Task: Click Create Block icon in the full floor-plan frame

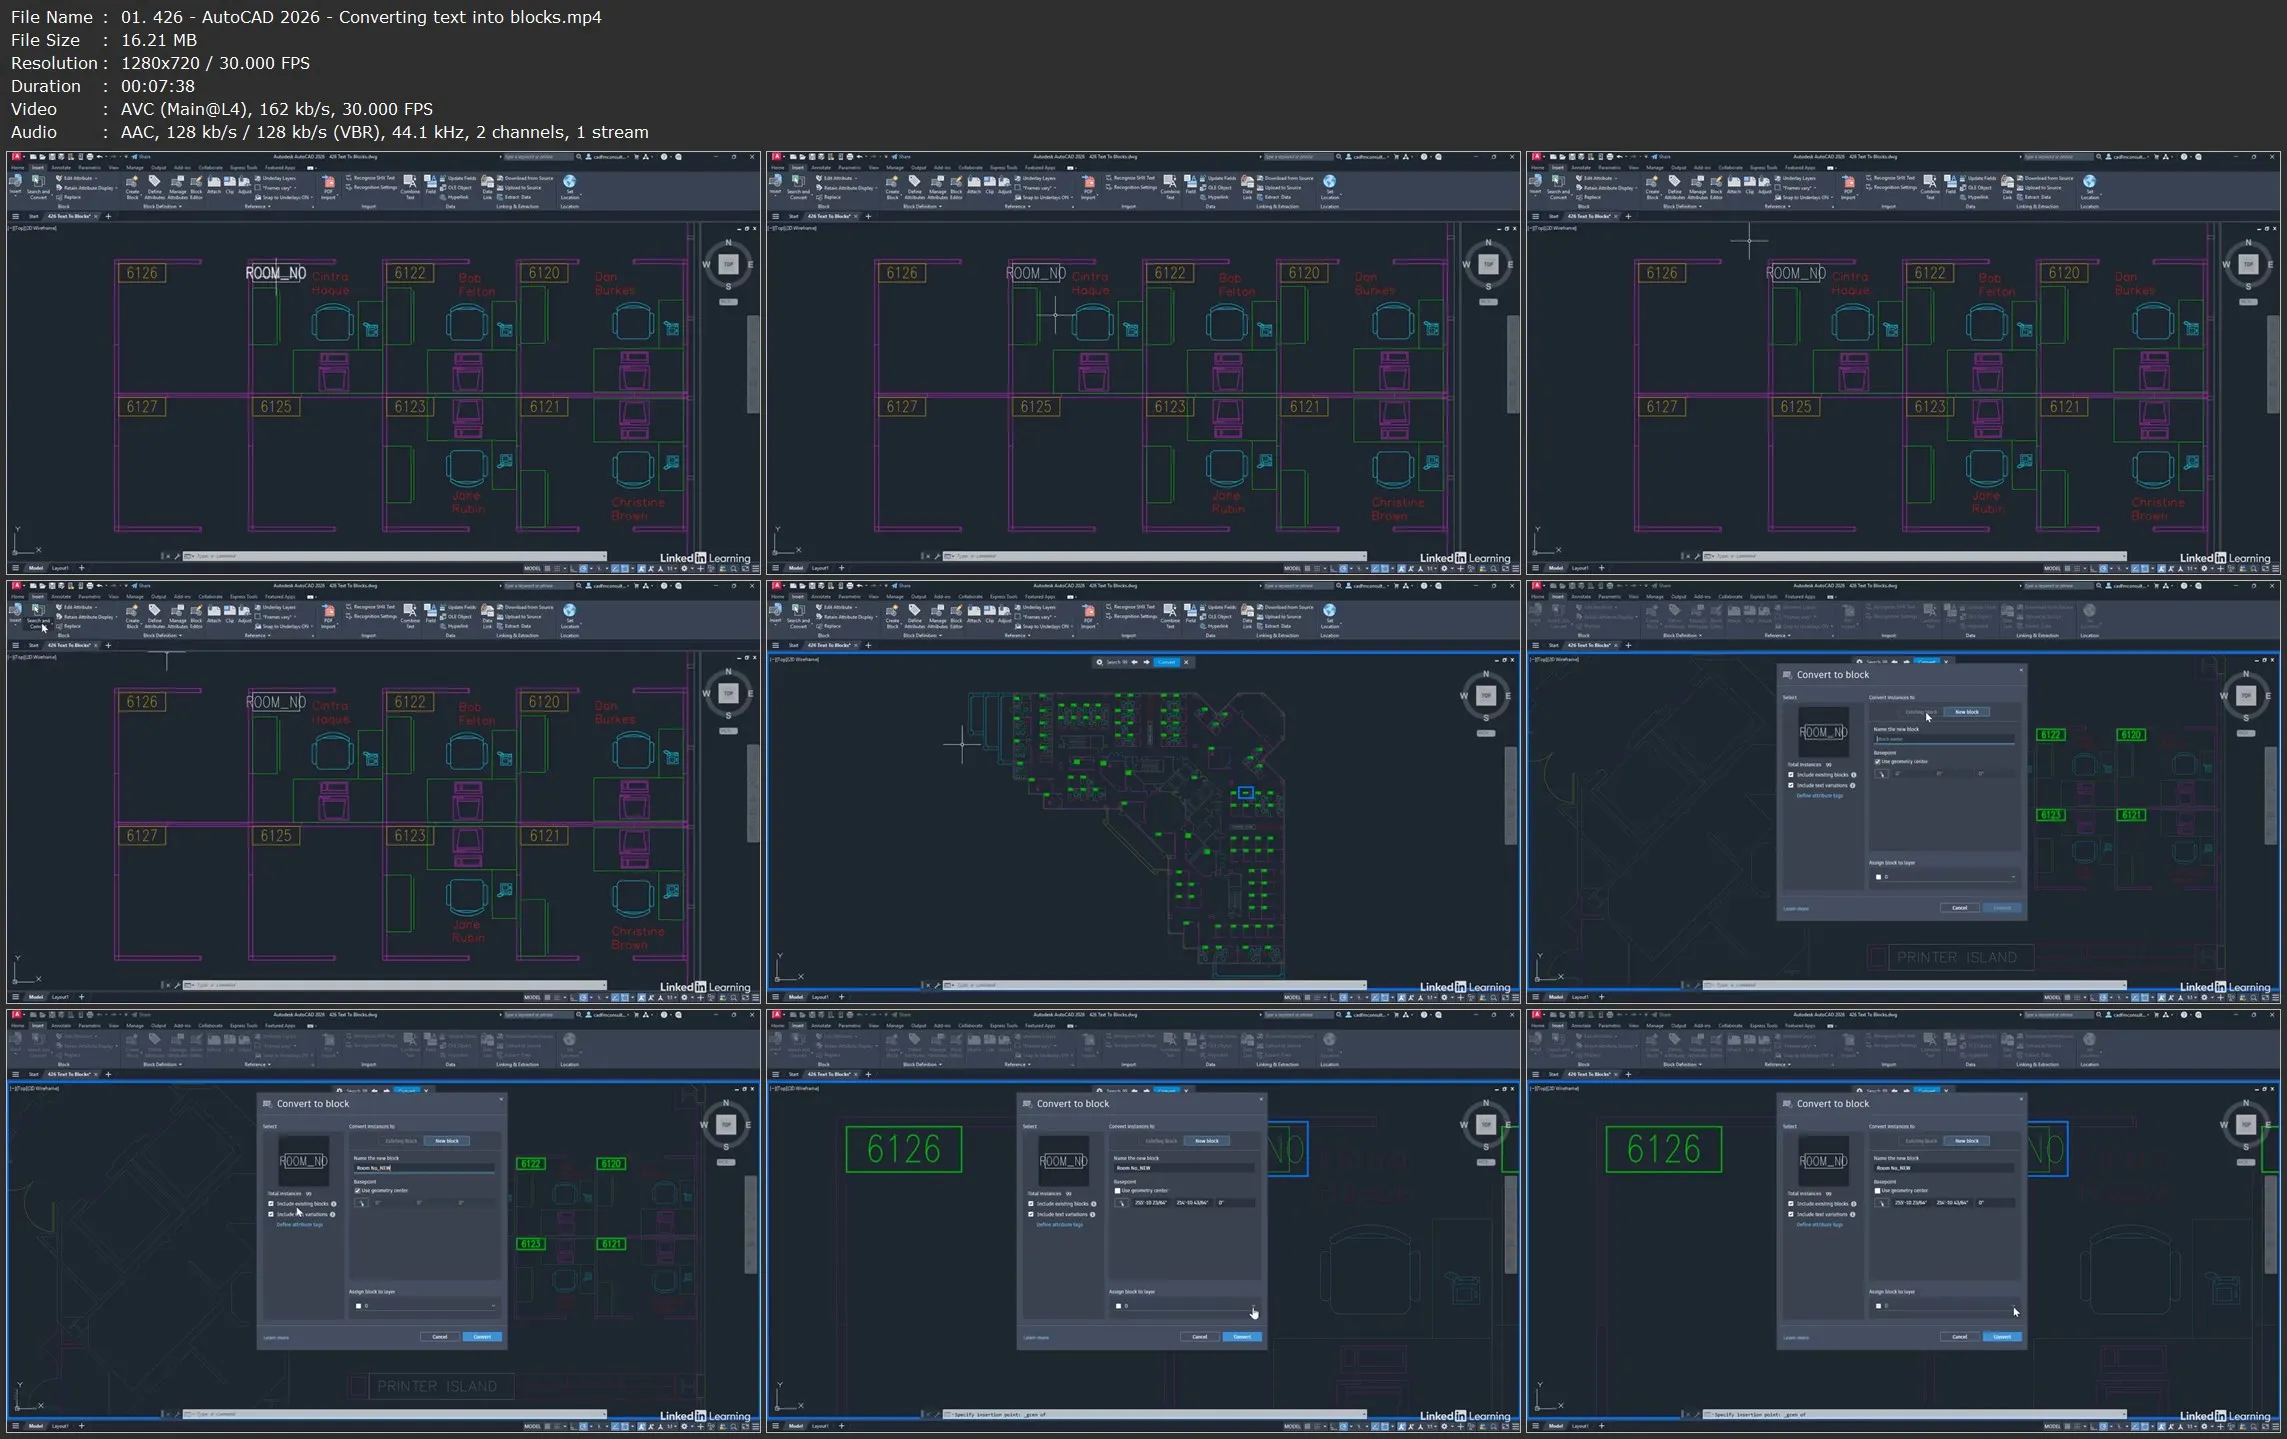Action: (892, 611)
